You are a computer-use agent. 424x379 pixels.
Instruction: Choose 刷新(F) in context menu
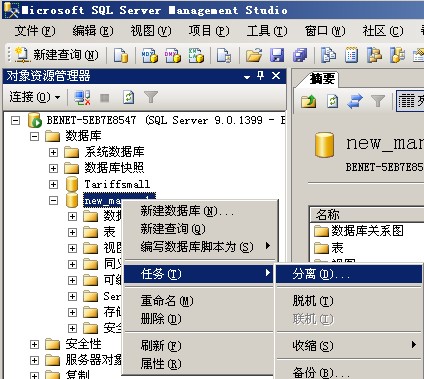199,346
